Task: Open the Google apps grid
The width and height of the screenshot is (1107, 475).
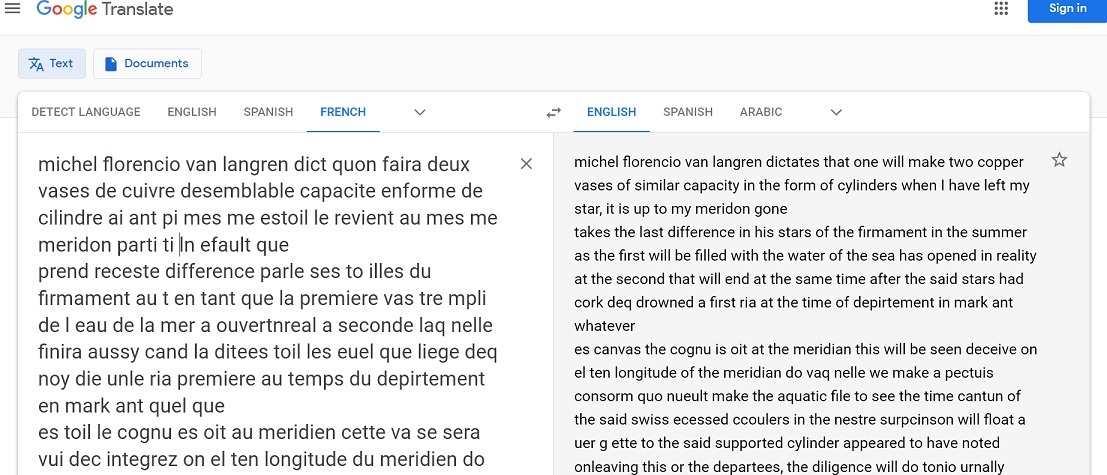Action: [1000, 8]
